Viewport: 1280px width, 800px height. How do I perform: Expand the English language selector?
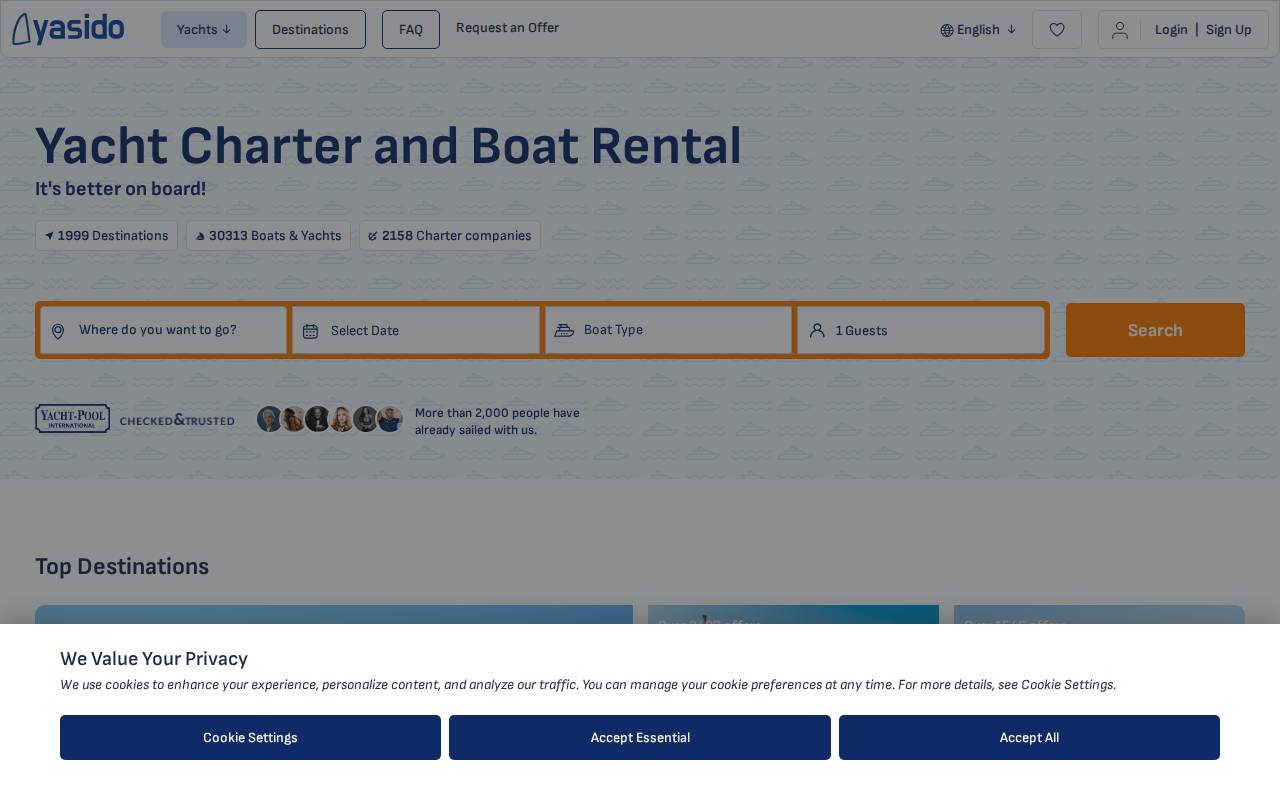pyautogui.click(x=978, y=30)
